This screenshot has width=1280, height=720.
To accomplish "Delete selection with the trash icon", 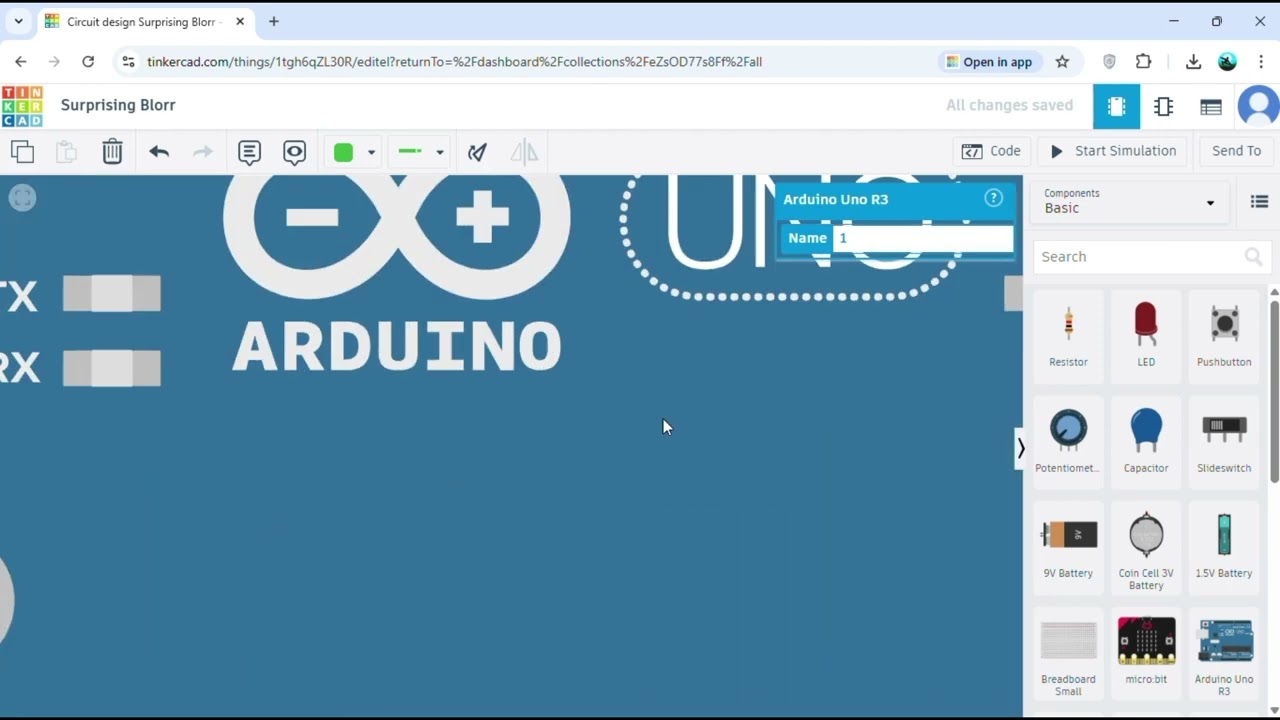I will pos(112,152).
